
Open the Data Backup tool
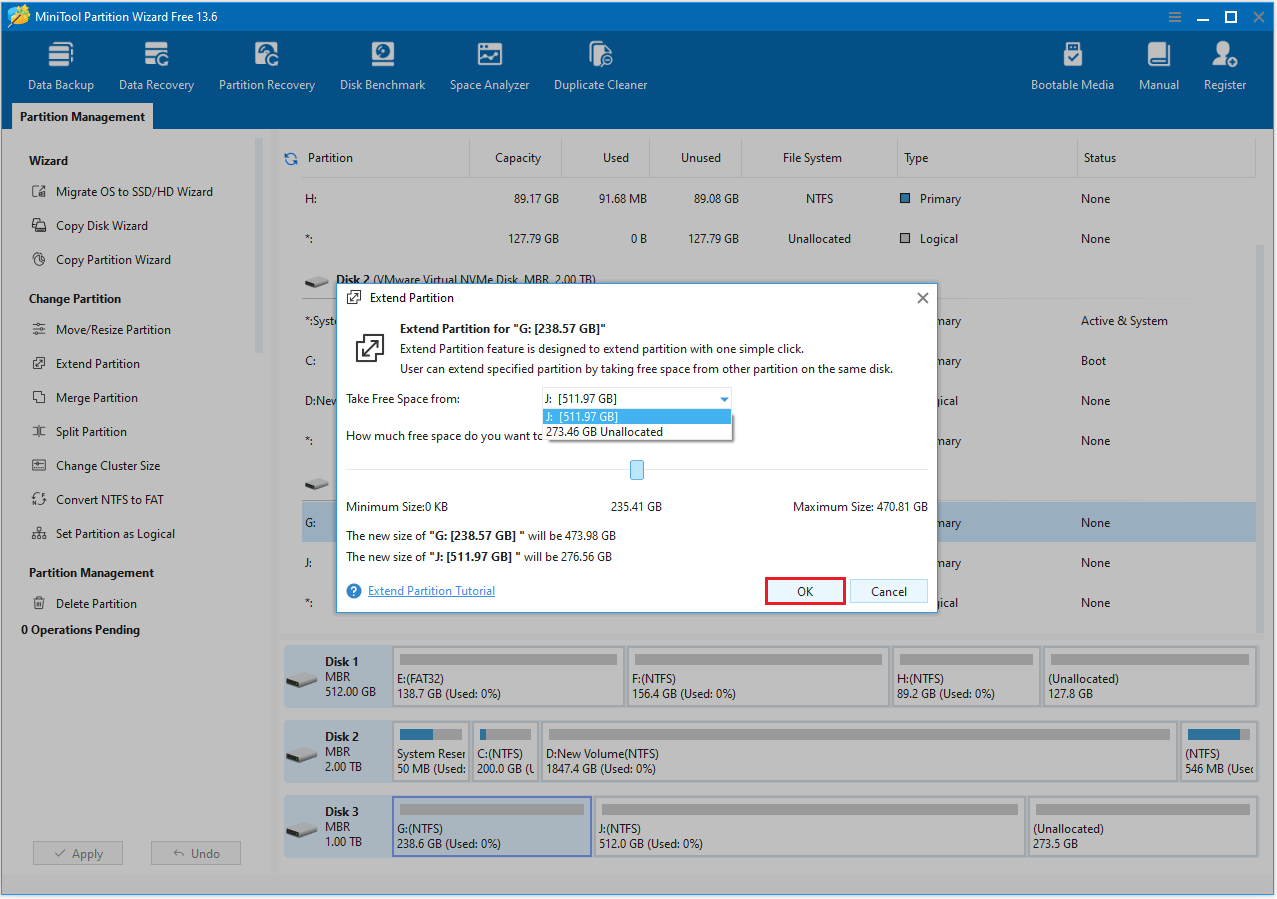(60, 63)
